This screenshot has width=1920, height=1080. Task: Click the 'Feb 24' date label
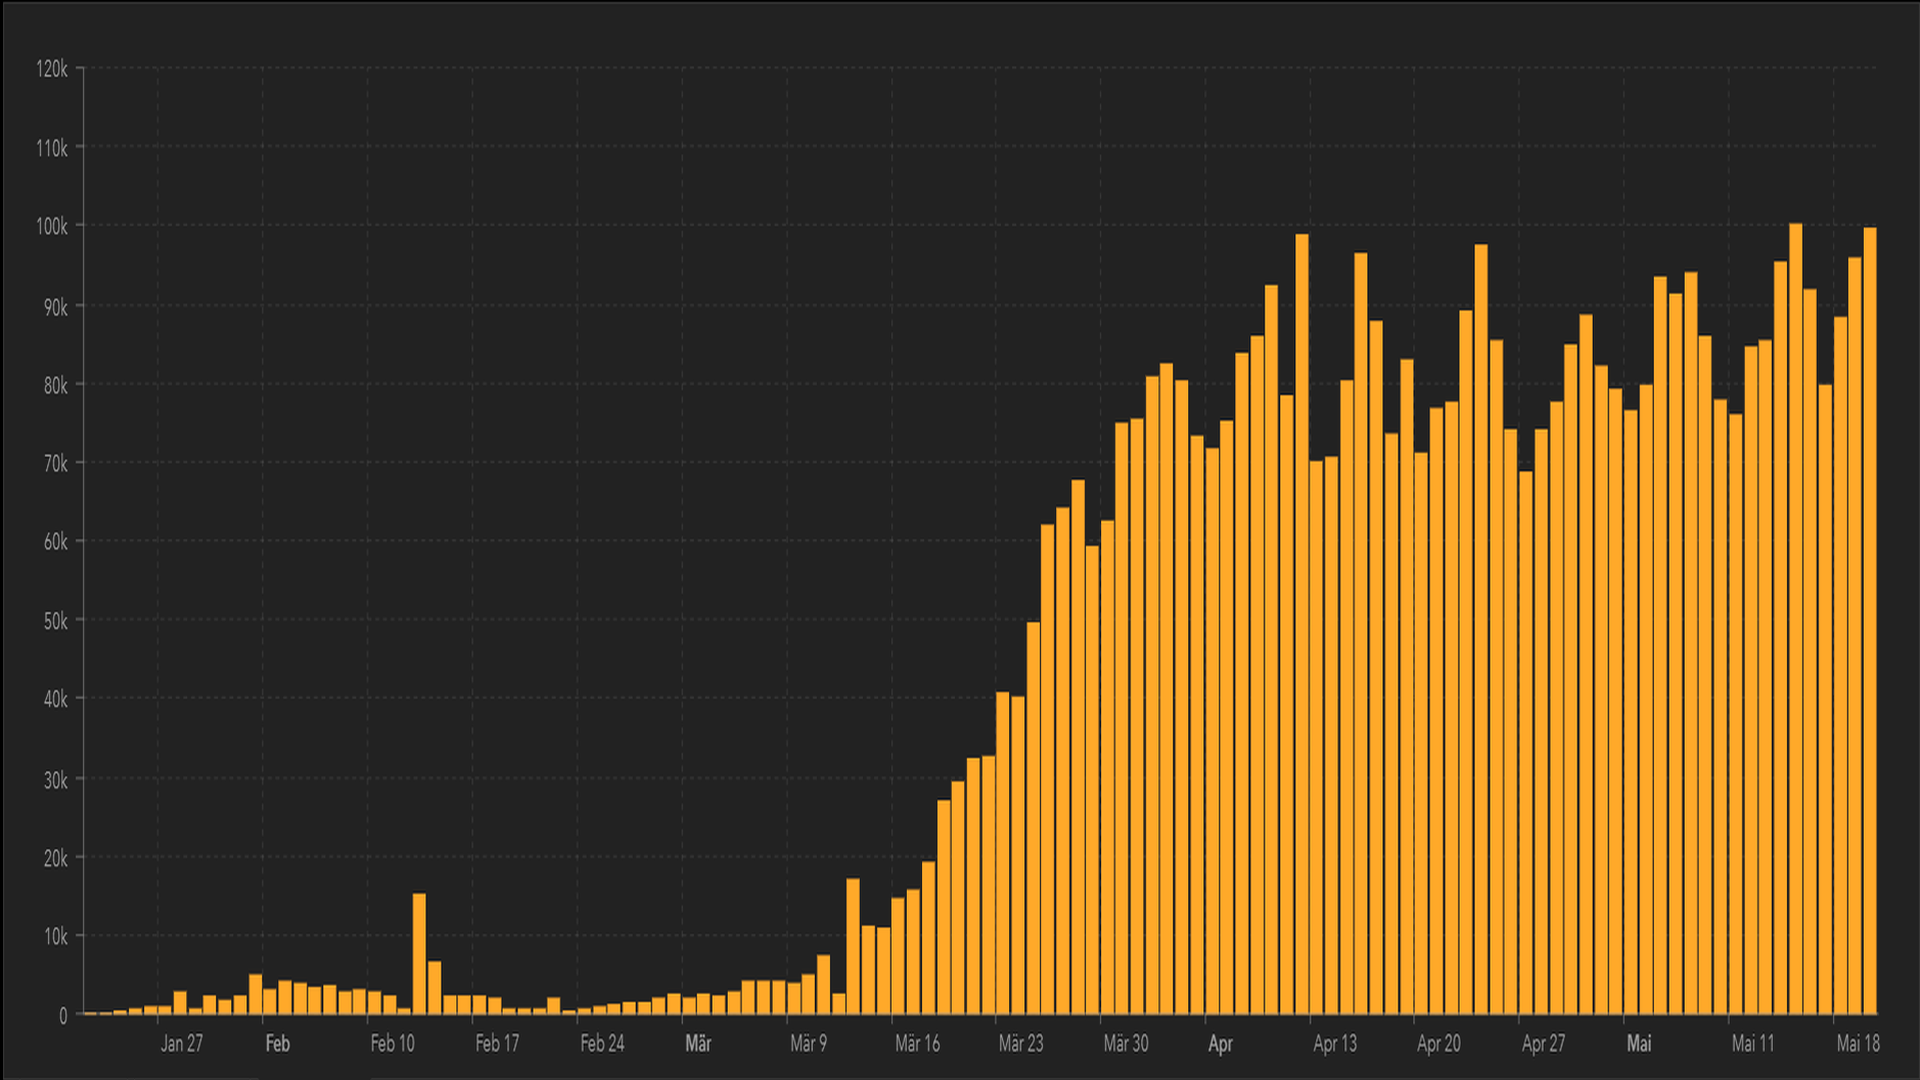pyautogui.click(x=602, y=1044)
